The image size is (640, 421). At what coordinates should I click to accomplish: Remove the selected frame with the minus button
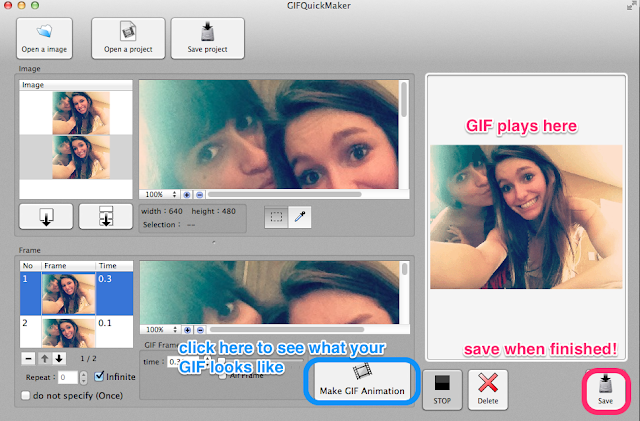(x=28, y=359)
